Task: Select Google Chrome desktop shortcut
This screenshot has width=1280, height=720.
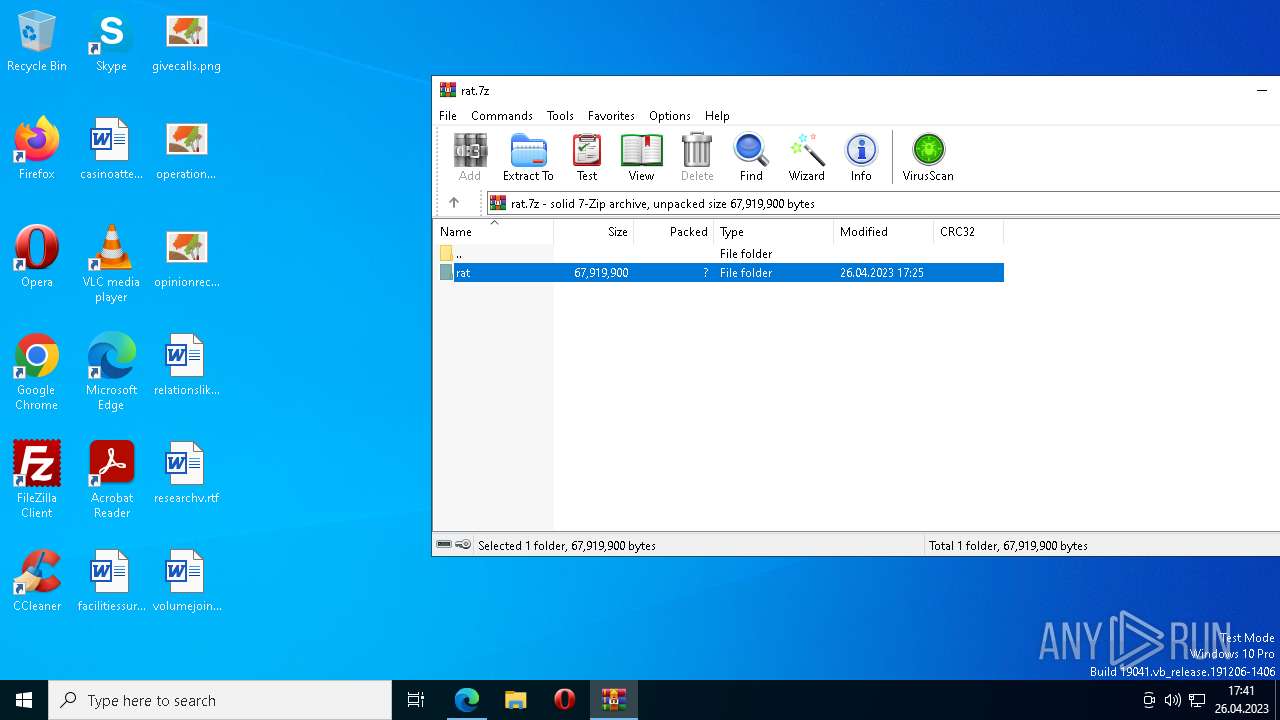Action: [37, 372]
